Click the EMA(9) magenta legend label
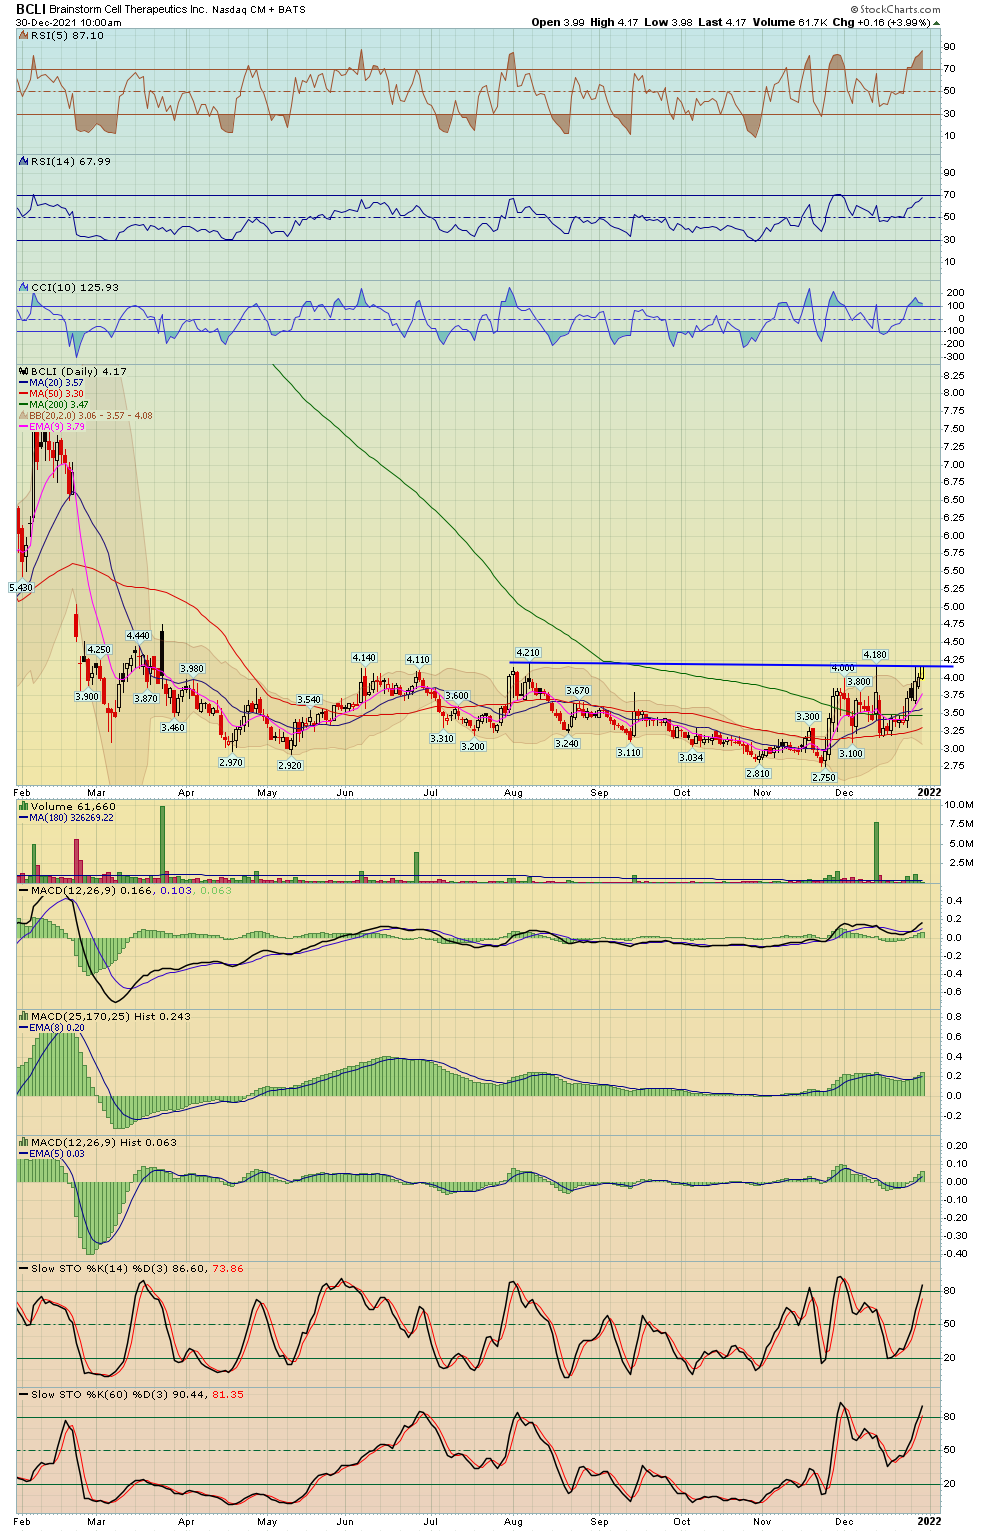This screenshot has height=1532, width=990. pyautogui.click(x=58, y=427)
